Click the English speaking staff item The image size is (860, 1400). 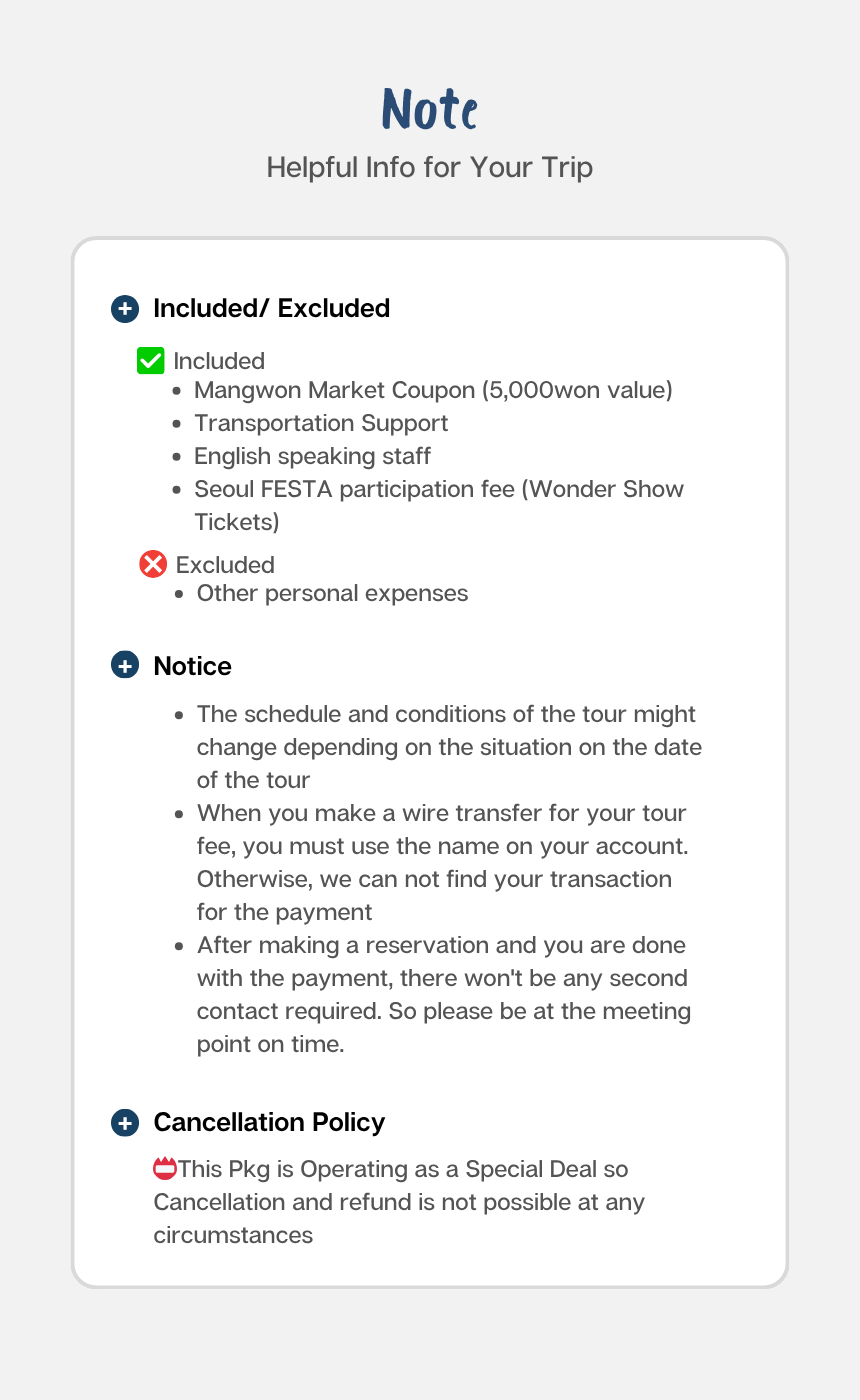coord(313,456)
